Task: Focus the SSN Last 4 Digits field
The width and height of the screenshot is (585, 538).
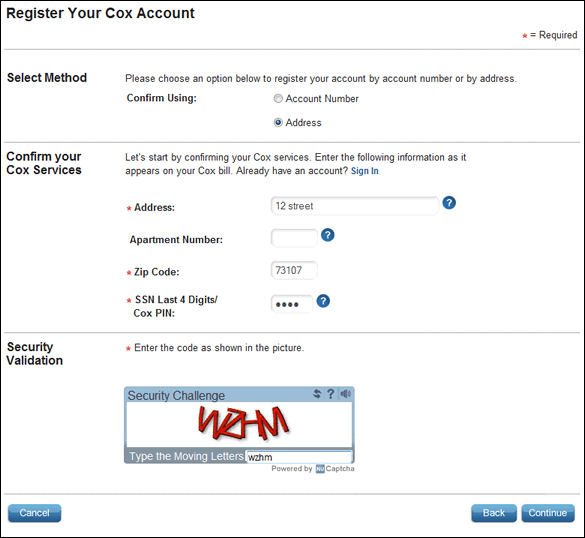Action: [x=291, y=304]
